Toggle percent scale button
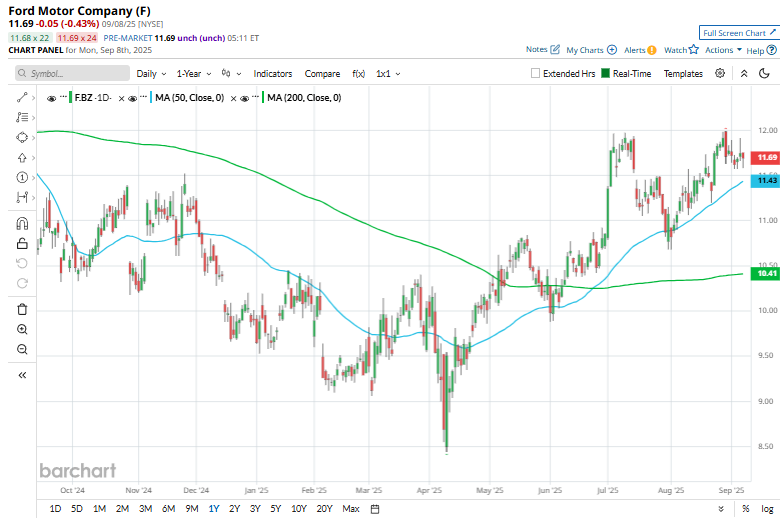This screenshot has width=780, height=525. pyautogui.click(x=746, y=509)
